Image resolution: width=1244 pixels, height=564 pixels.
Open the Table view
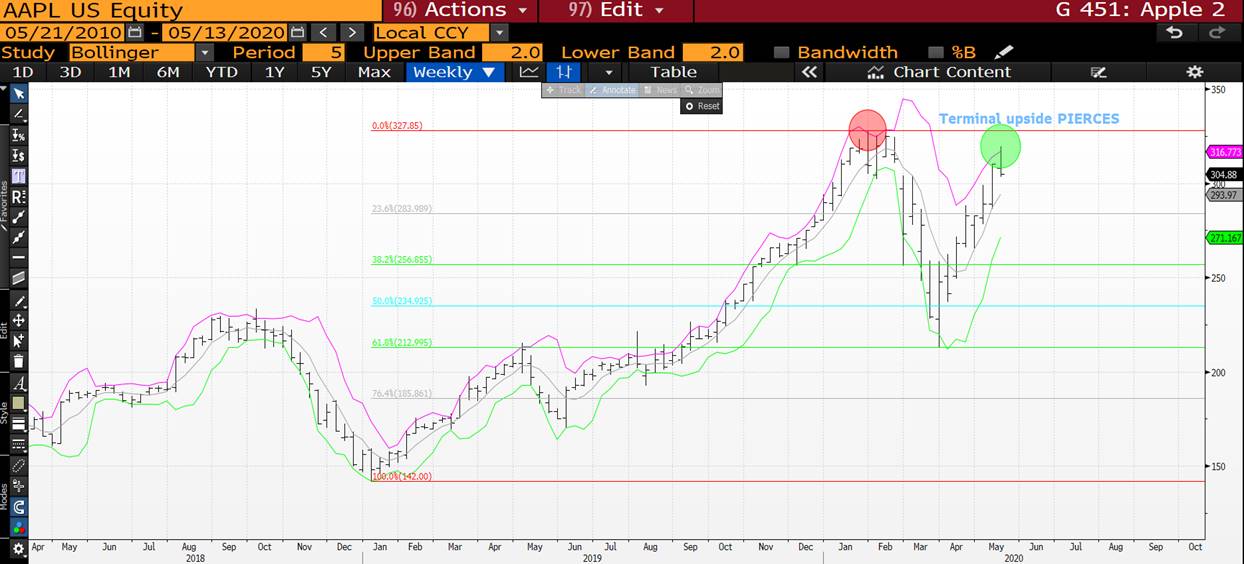pos(673,72)
